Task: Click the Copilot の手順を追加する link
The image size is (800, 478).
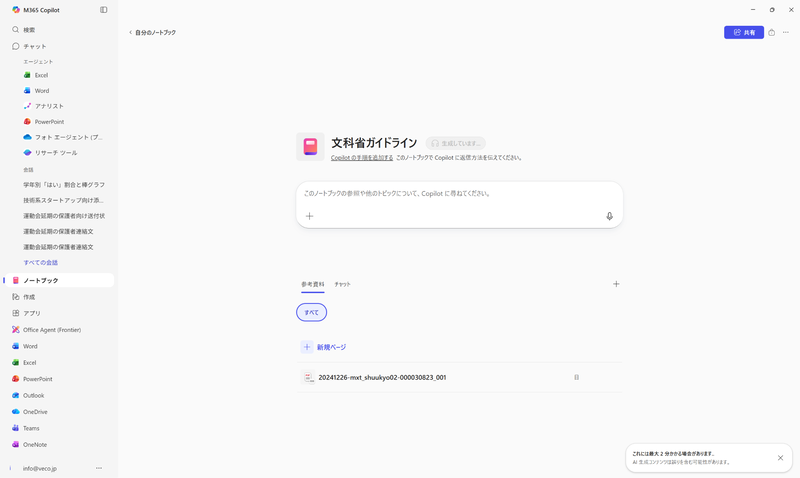Action: coord(362,158)
